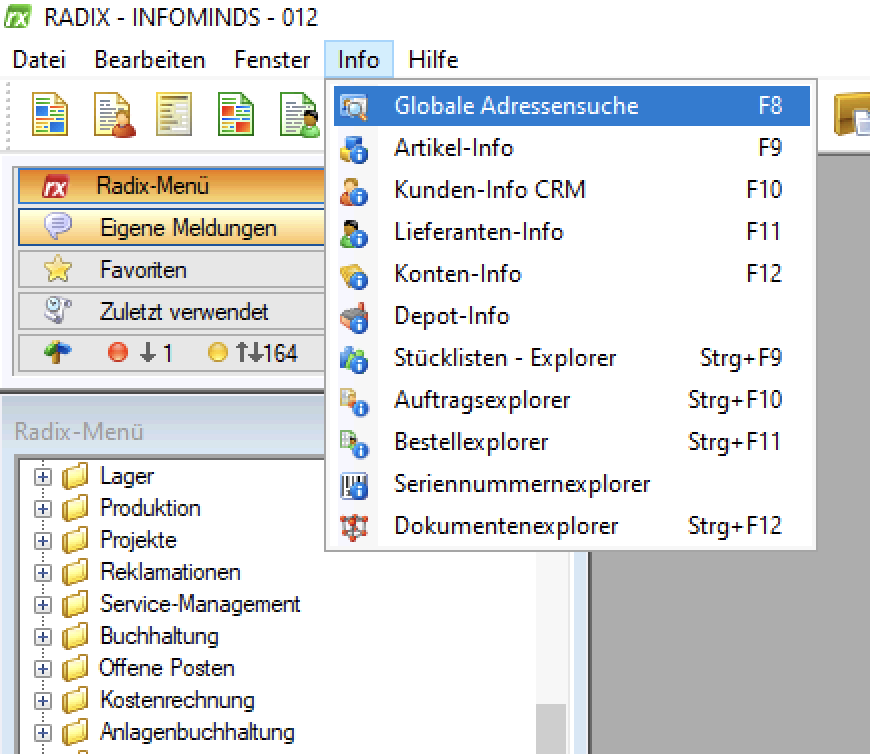The width and height of the screenshot is (870, 754).
Task: Click the red-green document toolbar icon
Action: pyautogui.click(x=236, y=115)
